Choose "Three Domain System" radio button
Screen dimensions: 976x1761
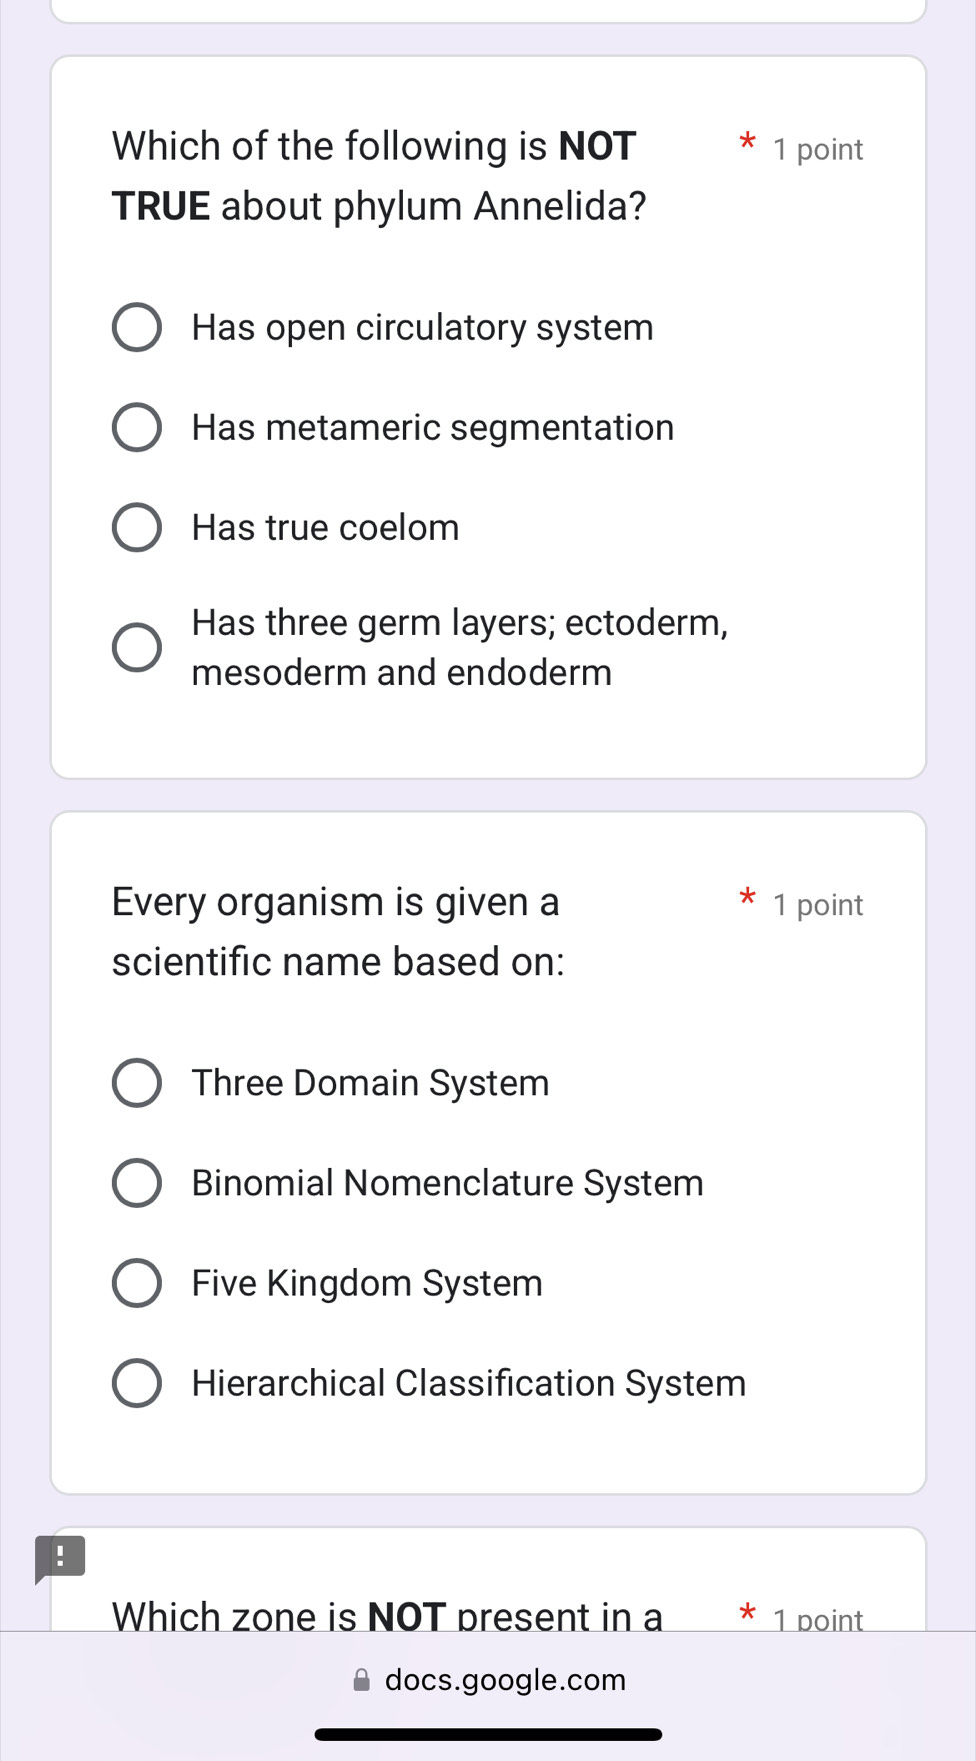[137, 1083]
